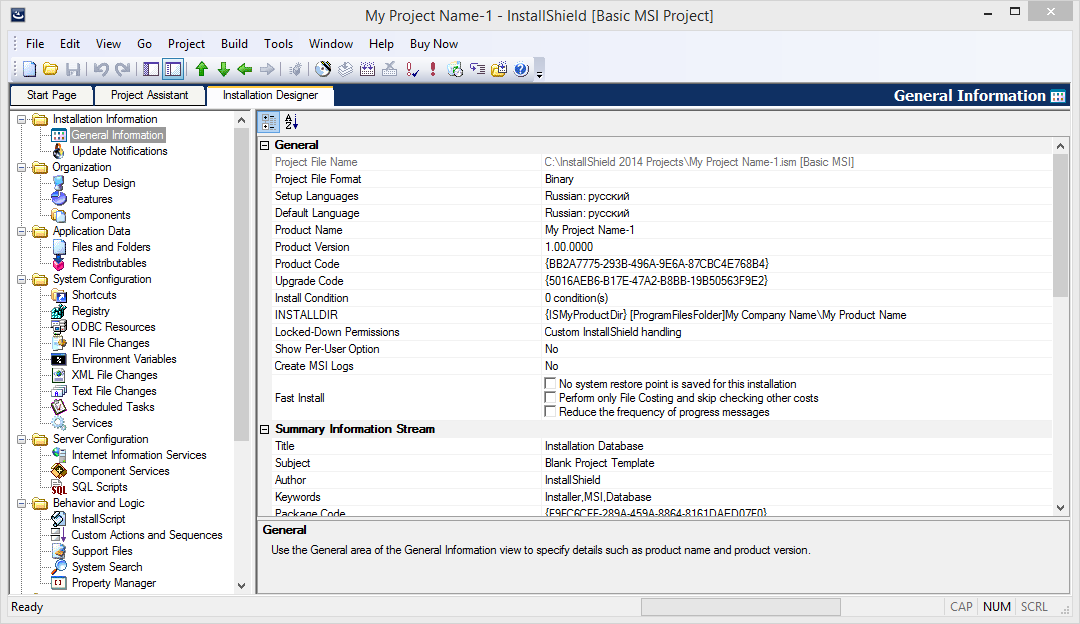
Task: Open the Tools menu
Action: [x=278, y=43]
